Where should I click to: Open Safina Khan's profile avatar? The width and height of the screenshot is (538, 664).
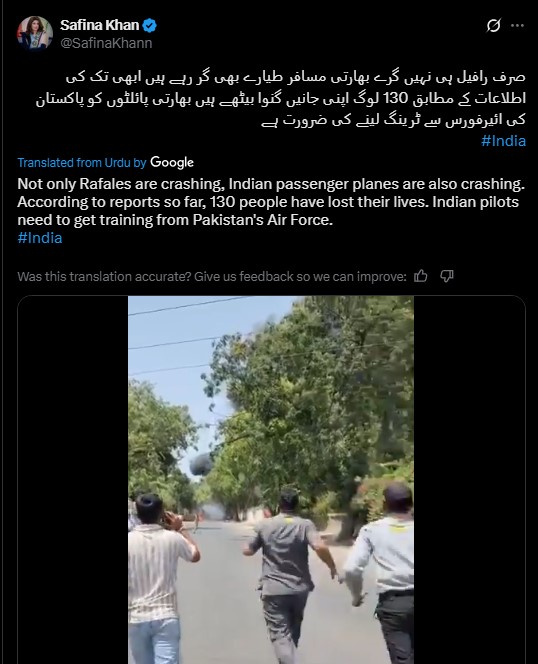click(x=35, y=33)
